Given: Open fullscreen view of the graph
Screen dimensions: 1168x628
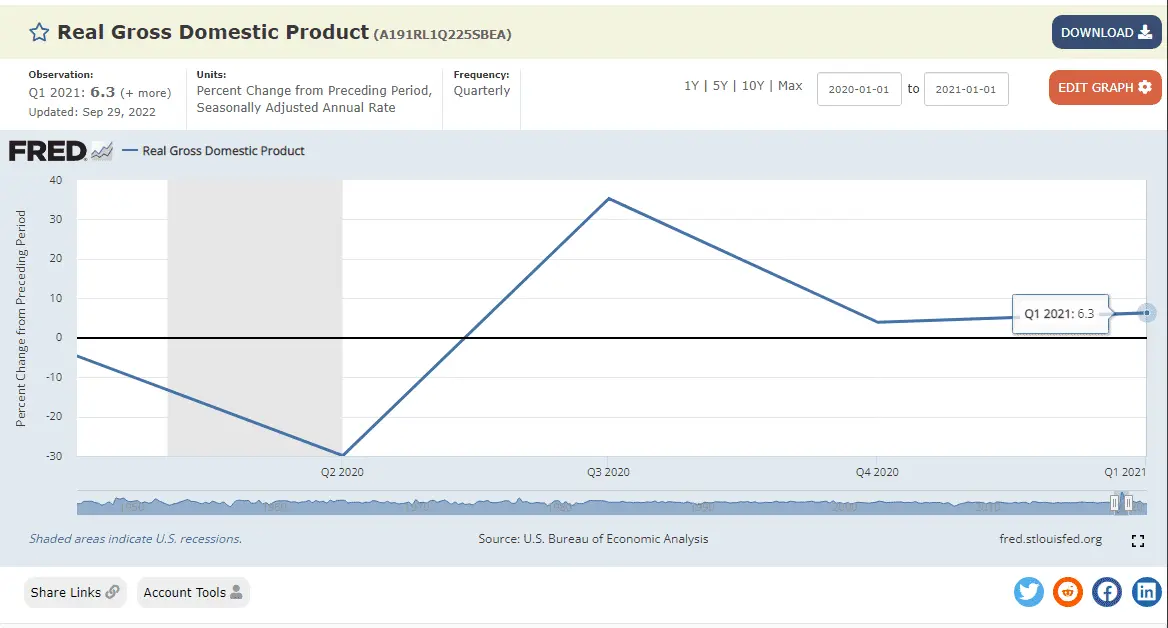Looking at the screenshot, I should [x=1137, y=541].
